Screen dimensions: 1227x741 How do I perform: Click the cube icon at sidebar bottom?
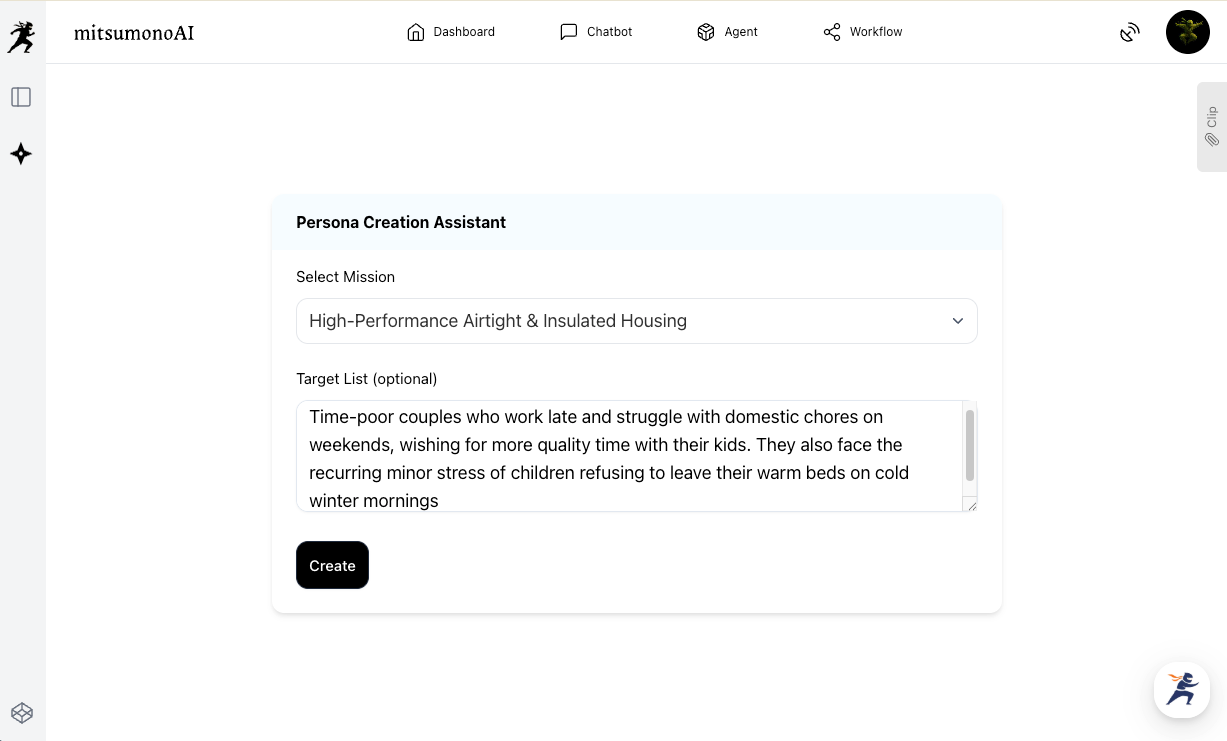pyautogui.click(x=22, y=713)
